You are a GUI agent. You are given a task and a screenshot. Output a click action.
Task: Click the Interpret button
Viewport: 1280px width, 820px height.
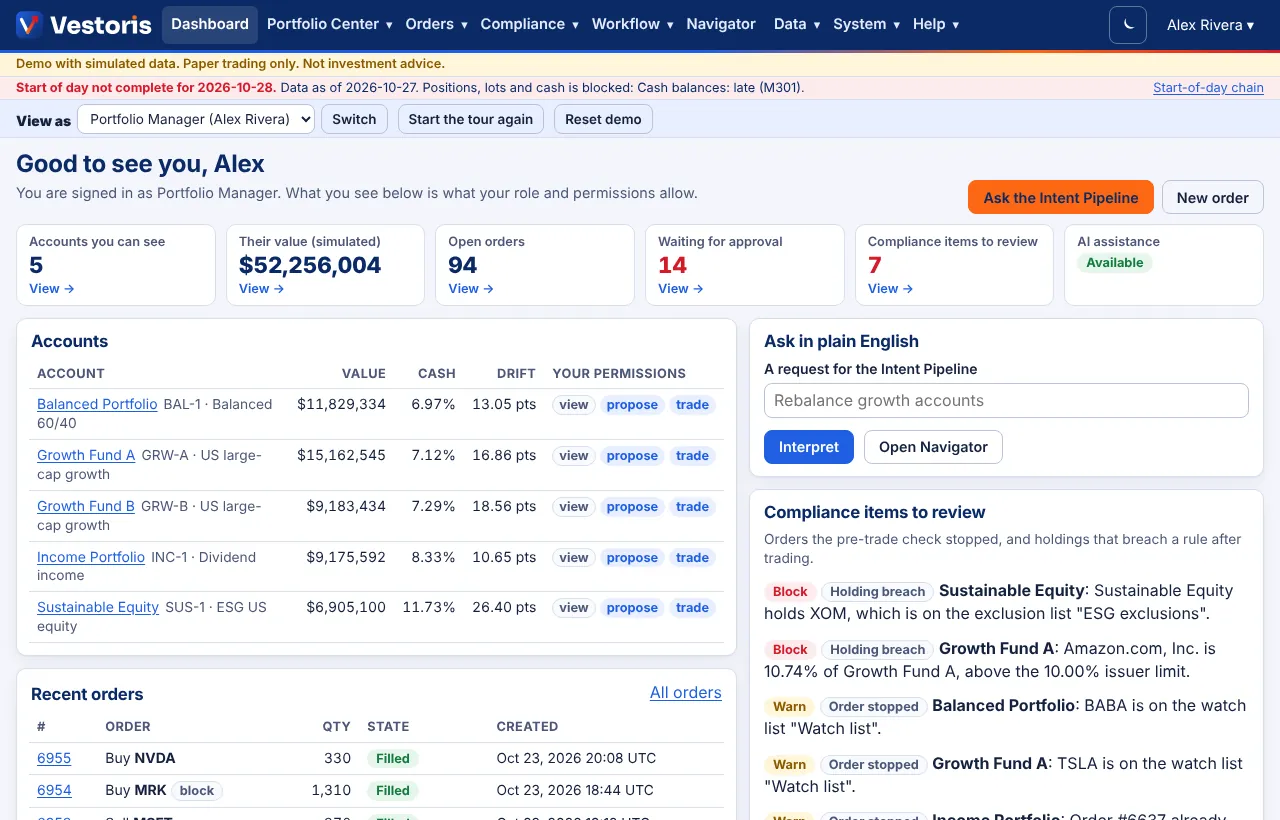(x=809, y=447)
